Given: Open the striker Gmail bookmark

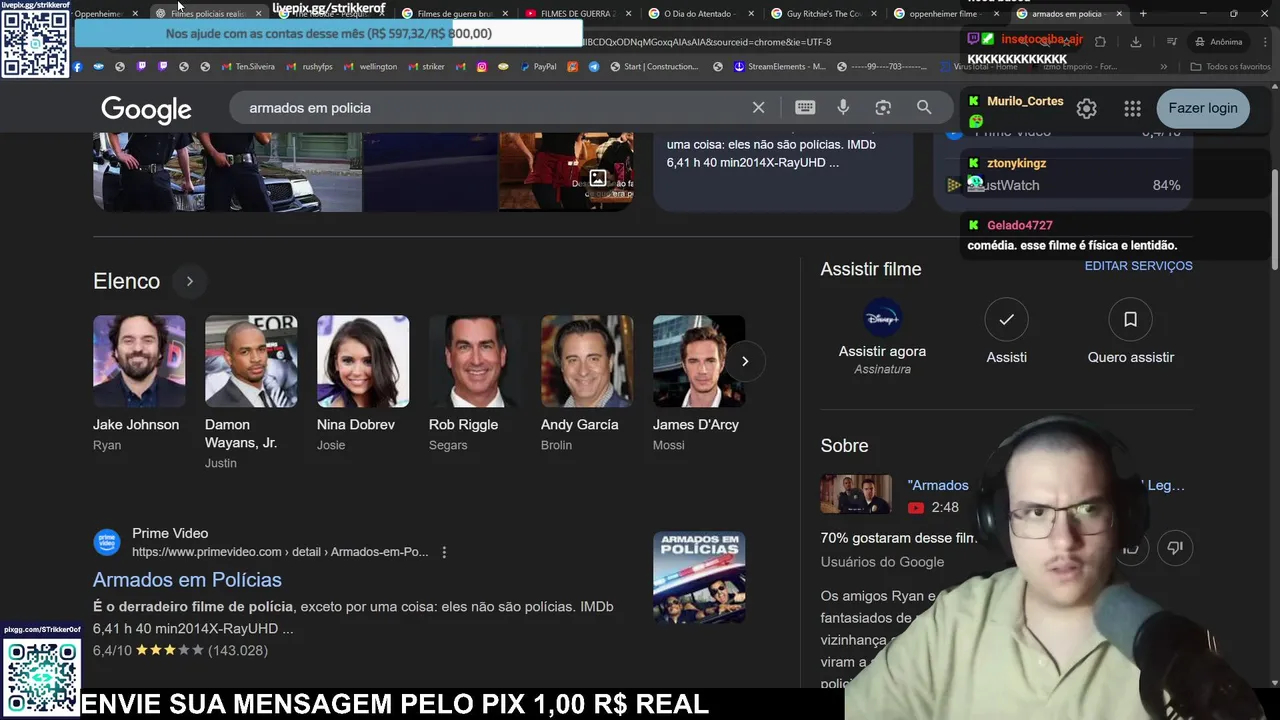Looking at the screenshot, I should 427,67.
